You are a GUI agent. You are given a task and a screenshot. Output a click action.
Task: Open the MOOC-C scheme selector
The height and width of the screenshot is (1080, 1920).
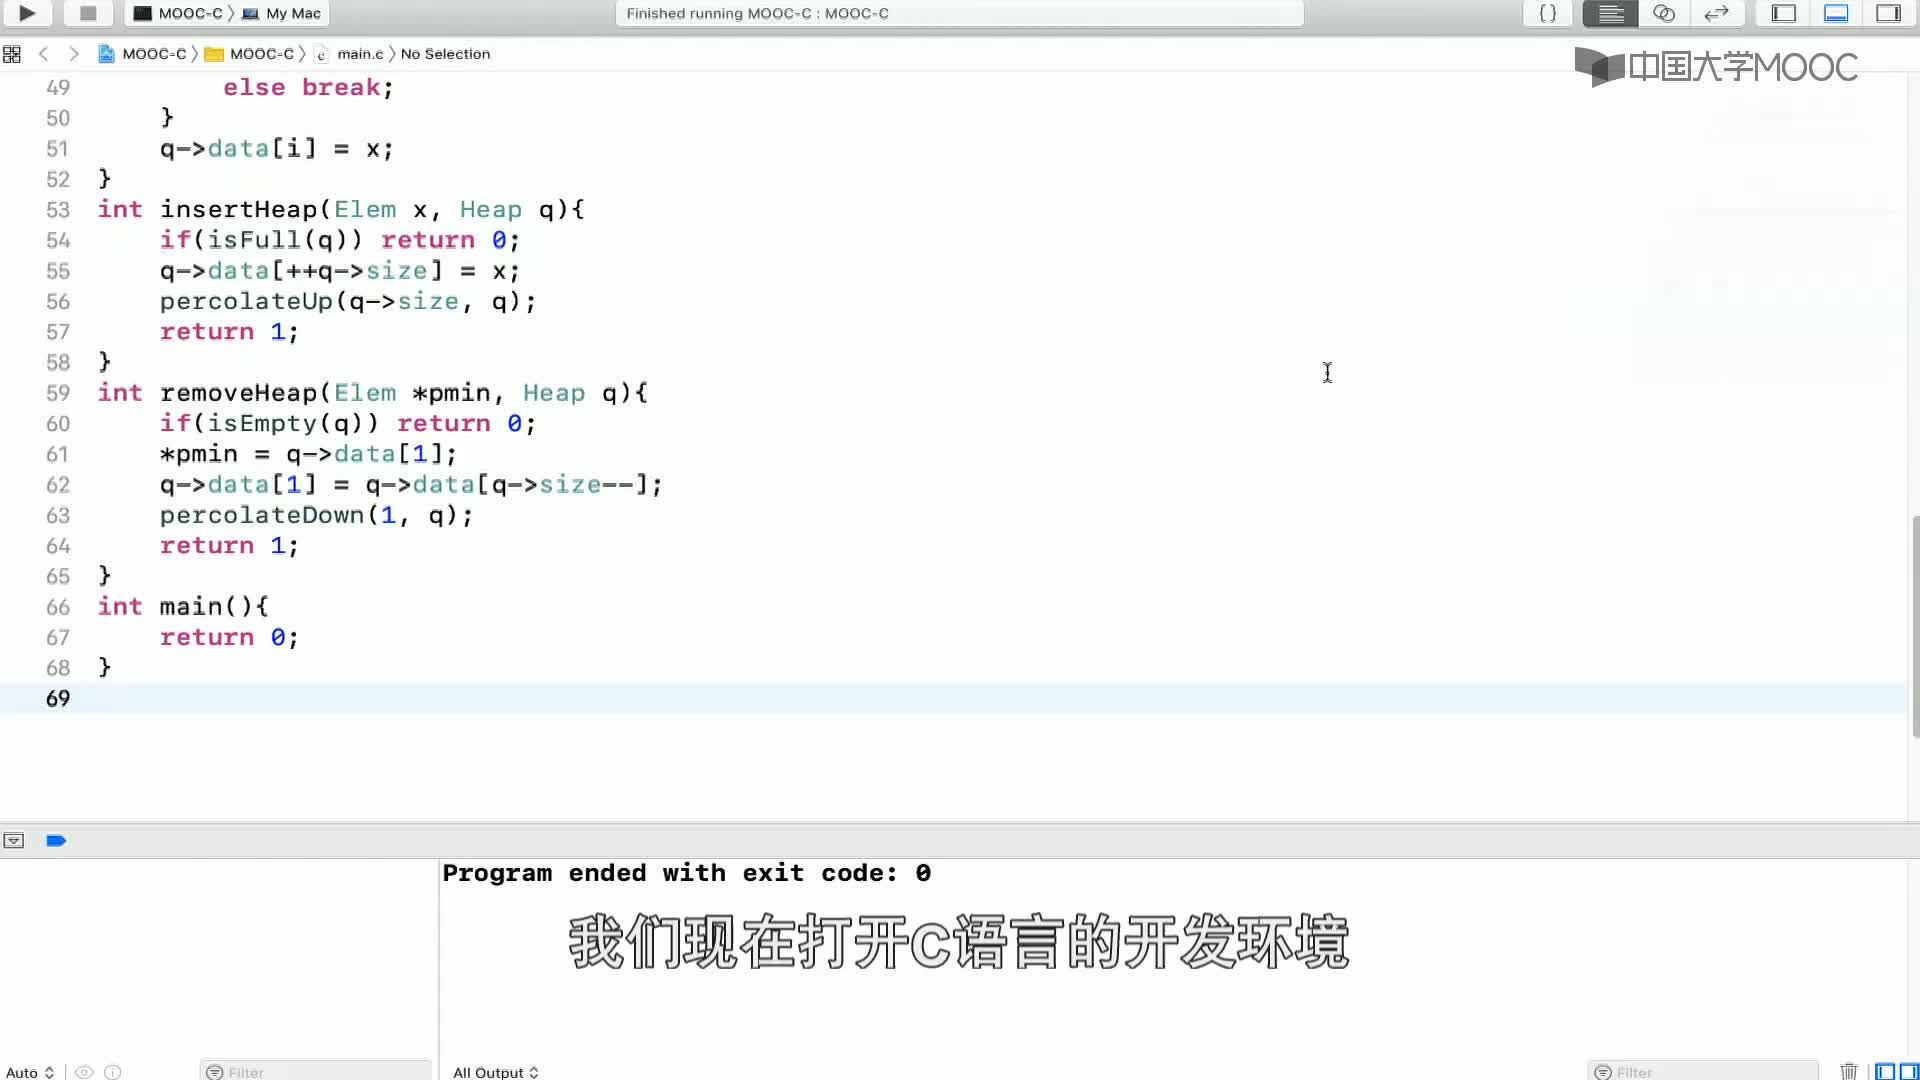179,13
